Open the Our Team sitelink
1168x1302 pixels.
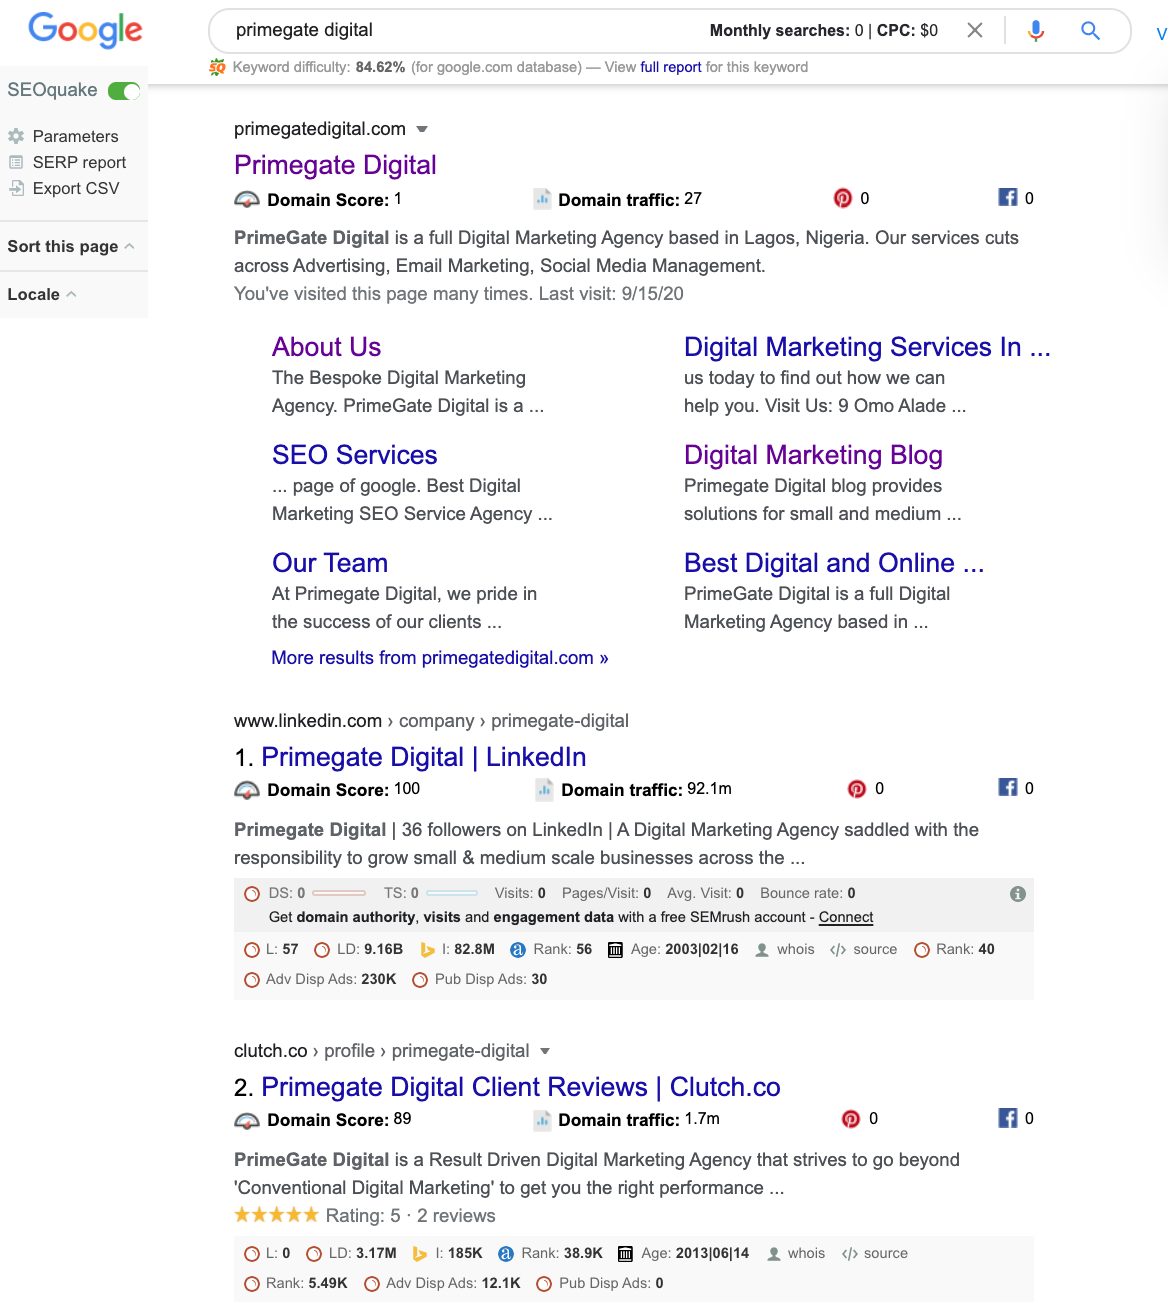tap(330, 563)
